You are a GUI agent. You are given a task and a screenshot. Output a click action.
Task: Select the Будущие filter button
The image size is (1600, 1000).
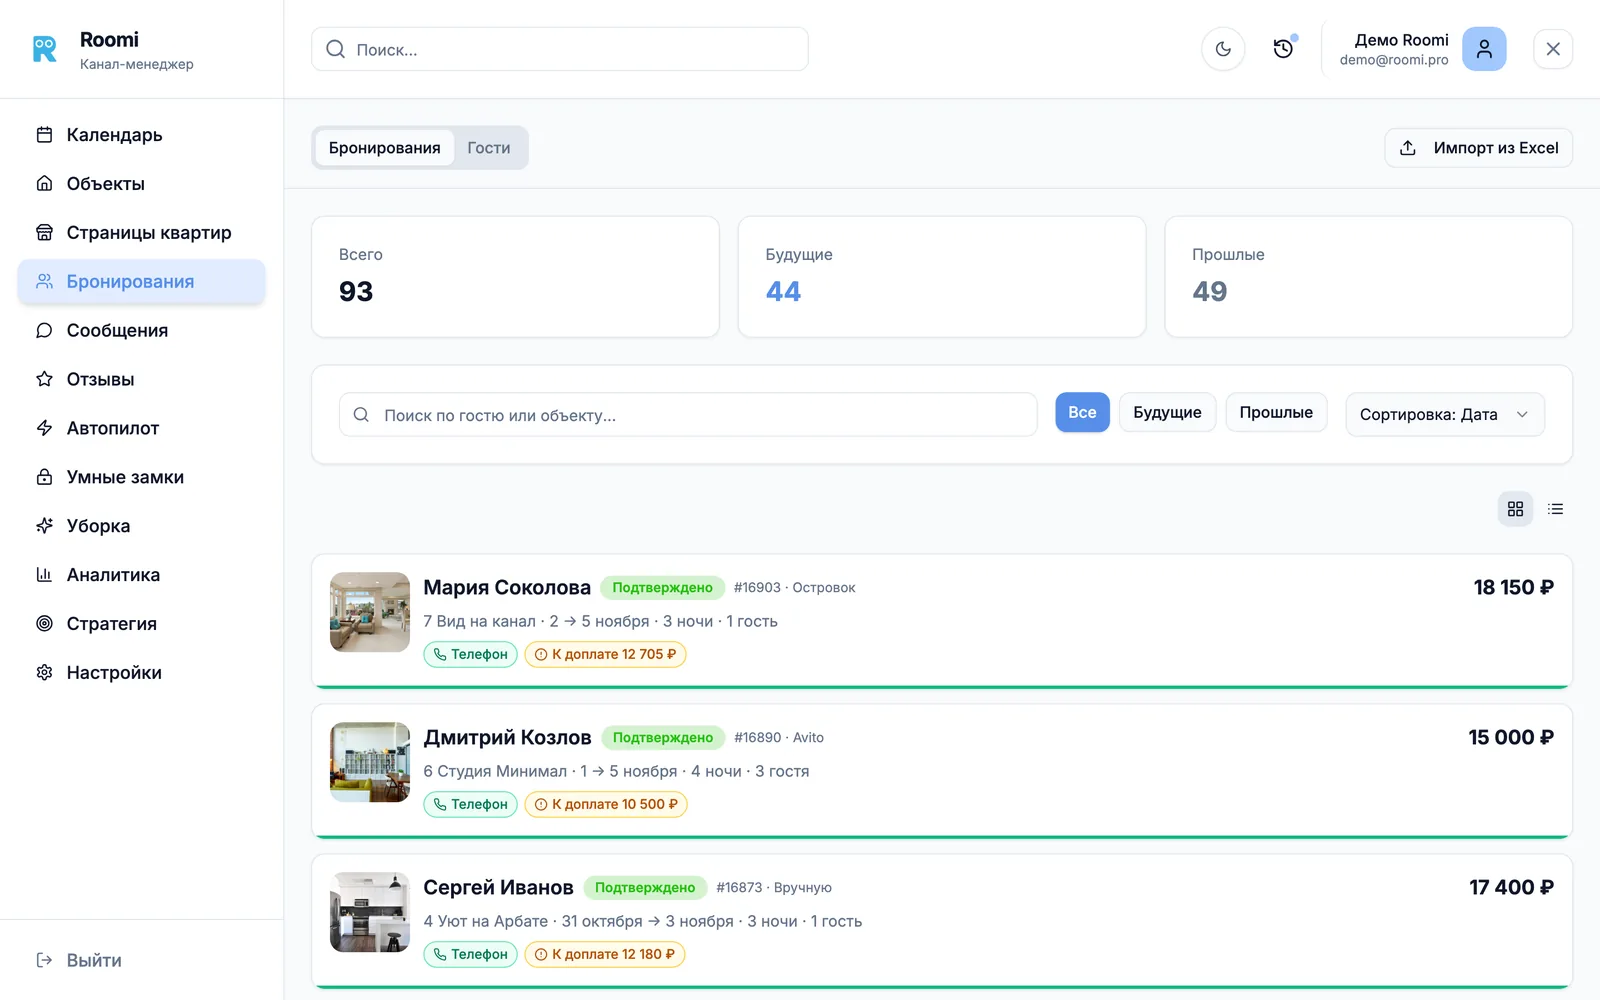point(1167,412)
